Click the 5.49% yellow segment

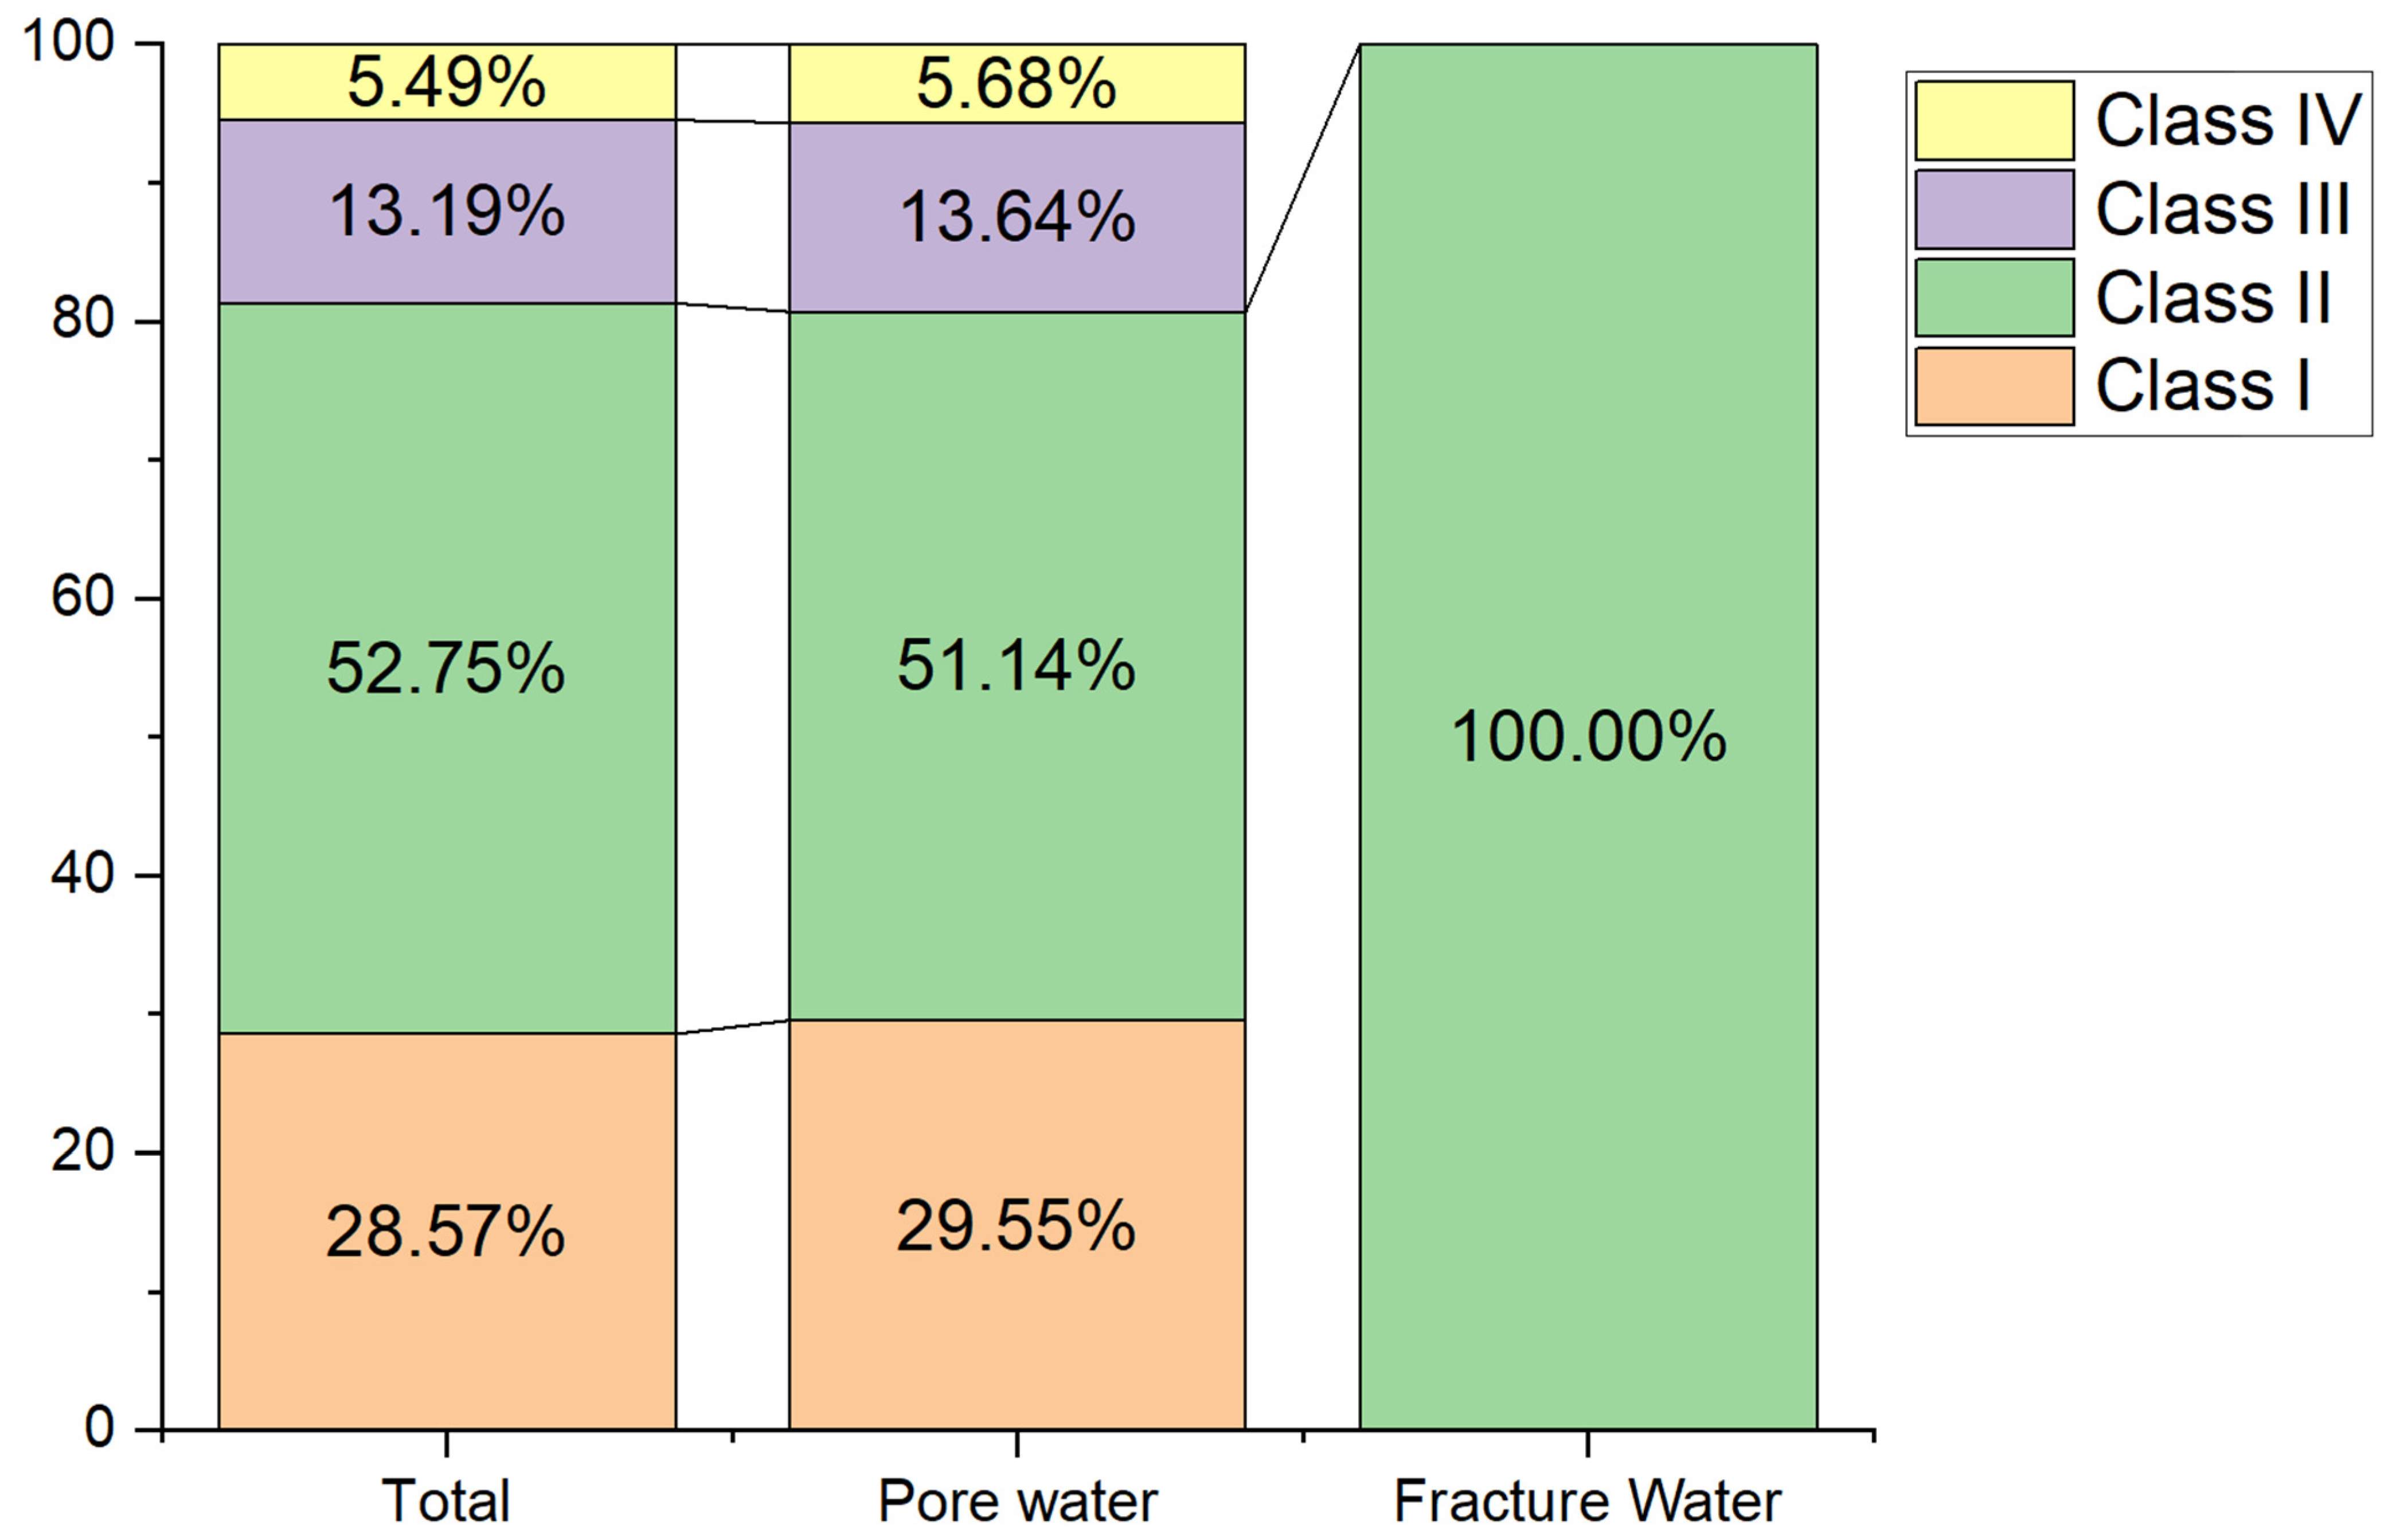[x=447, y=82]
